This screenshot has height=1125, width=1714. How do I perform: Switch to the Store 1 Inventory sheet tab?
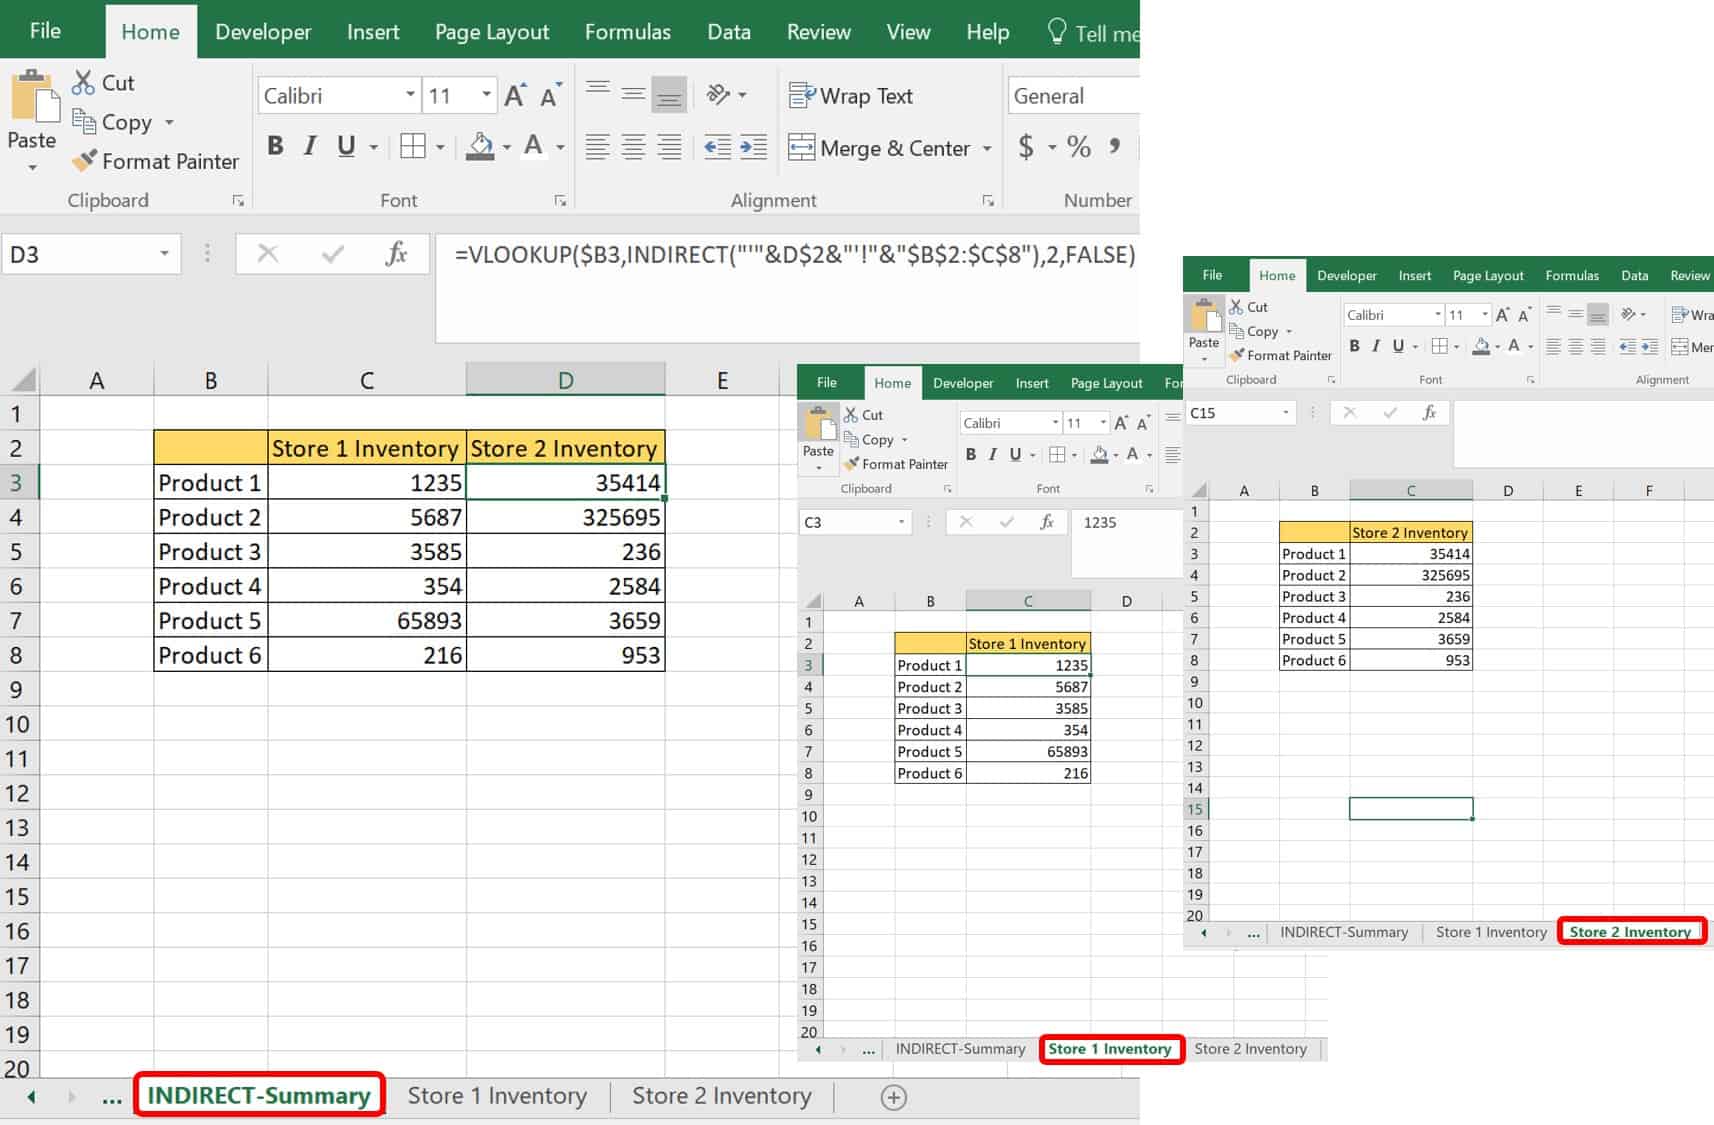[x=497, y=1096]
